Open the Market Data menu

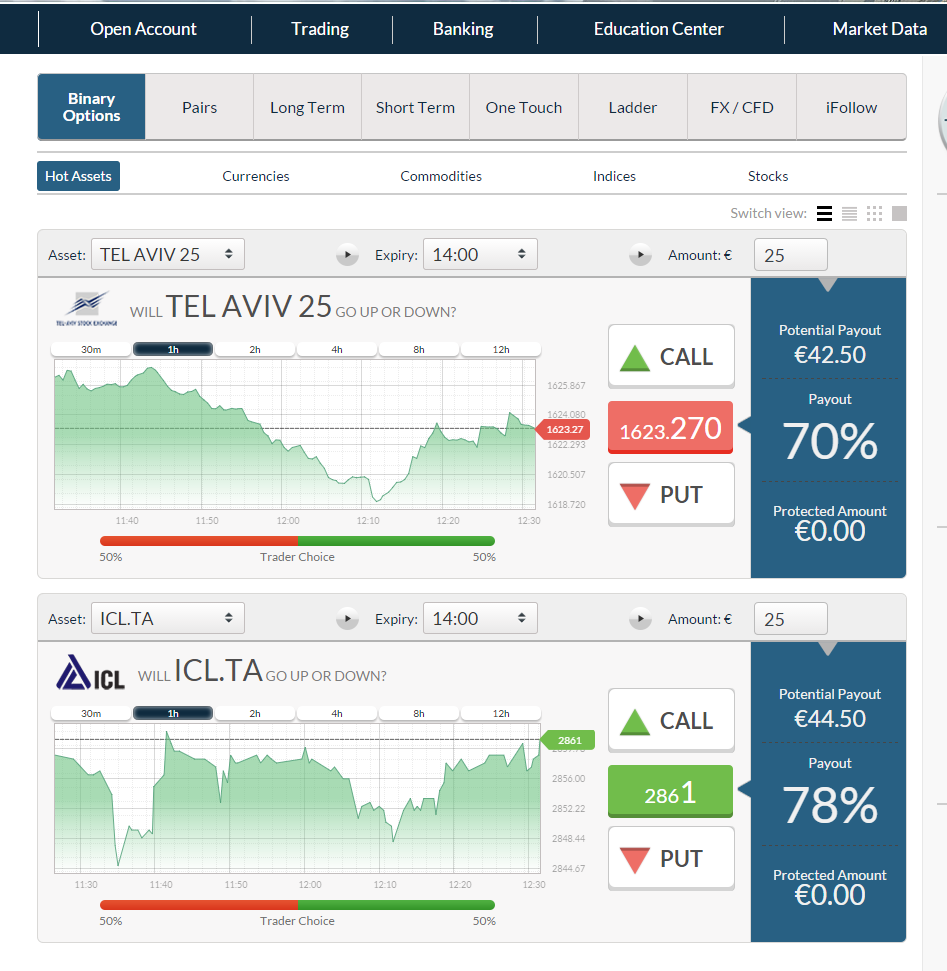pyautogui.click(x=879, y=29)
